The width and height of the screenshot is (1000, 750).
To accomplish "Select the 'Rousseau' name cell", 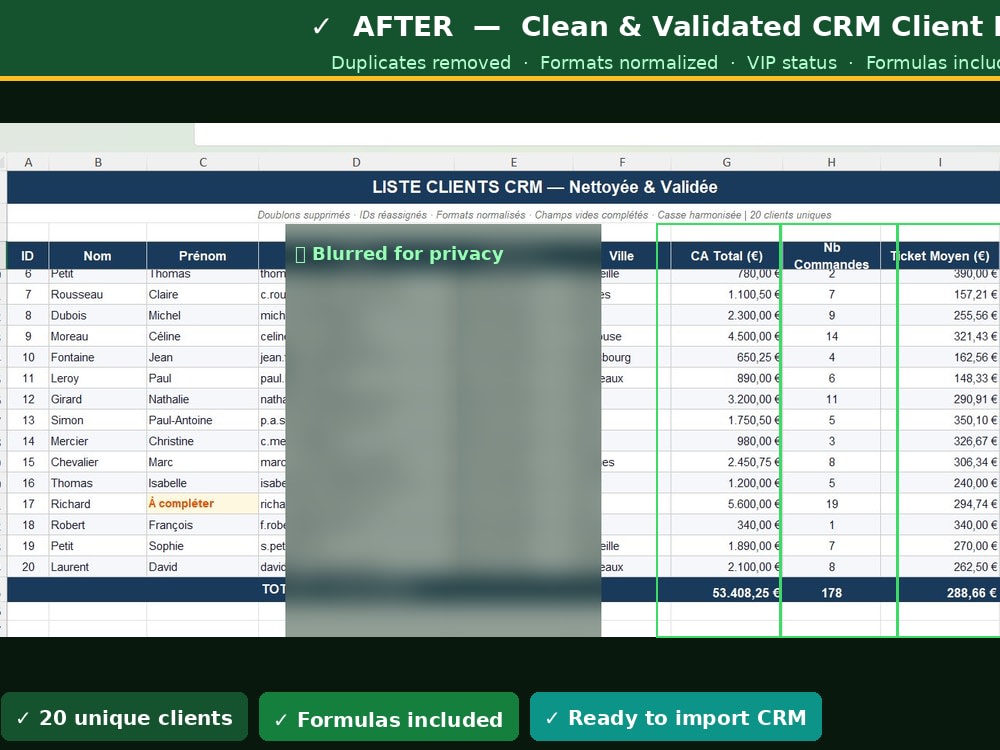I will [x=98, y=295].
